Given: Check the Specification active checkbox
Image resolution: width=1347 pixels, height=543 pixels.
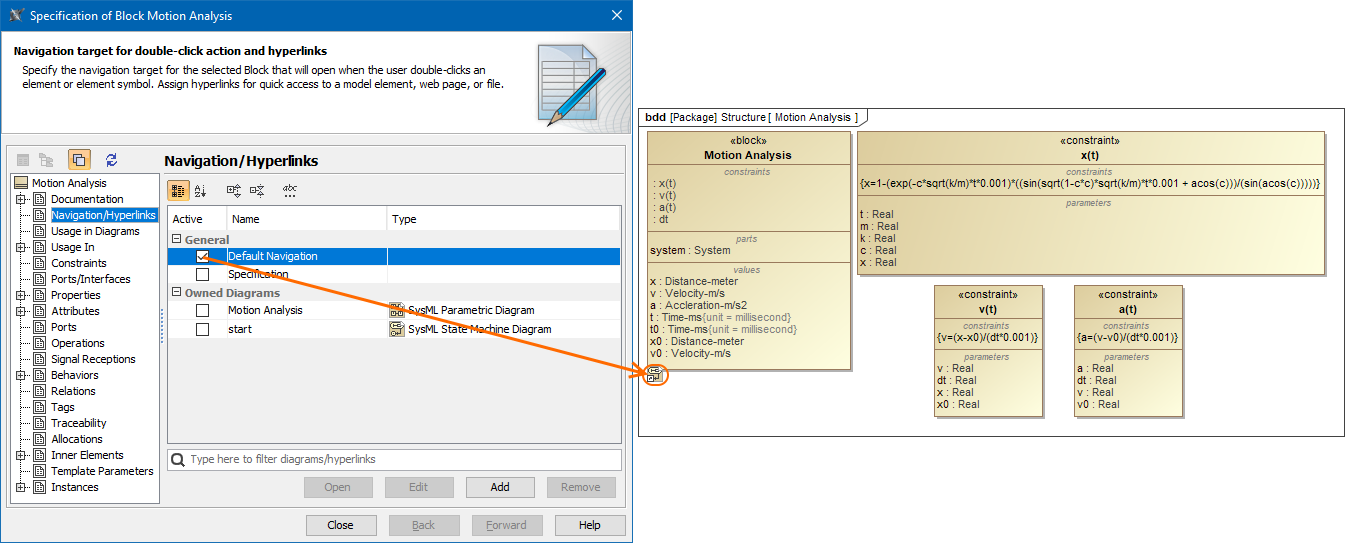Looking at the screenshot, I should pyautogui.click(x=203, y=274).
